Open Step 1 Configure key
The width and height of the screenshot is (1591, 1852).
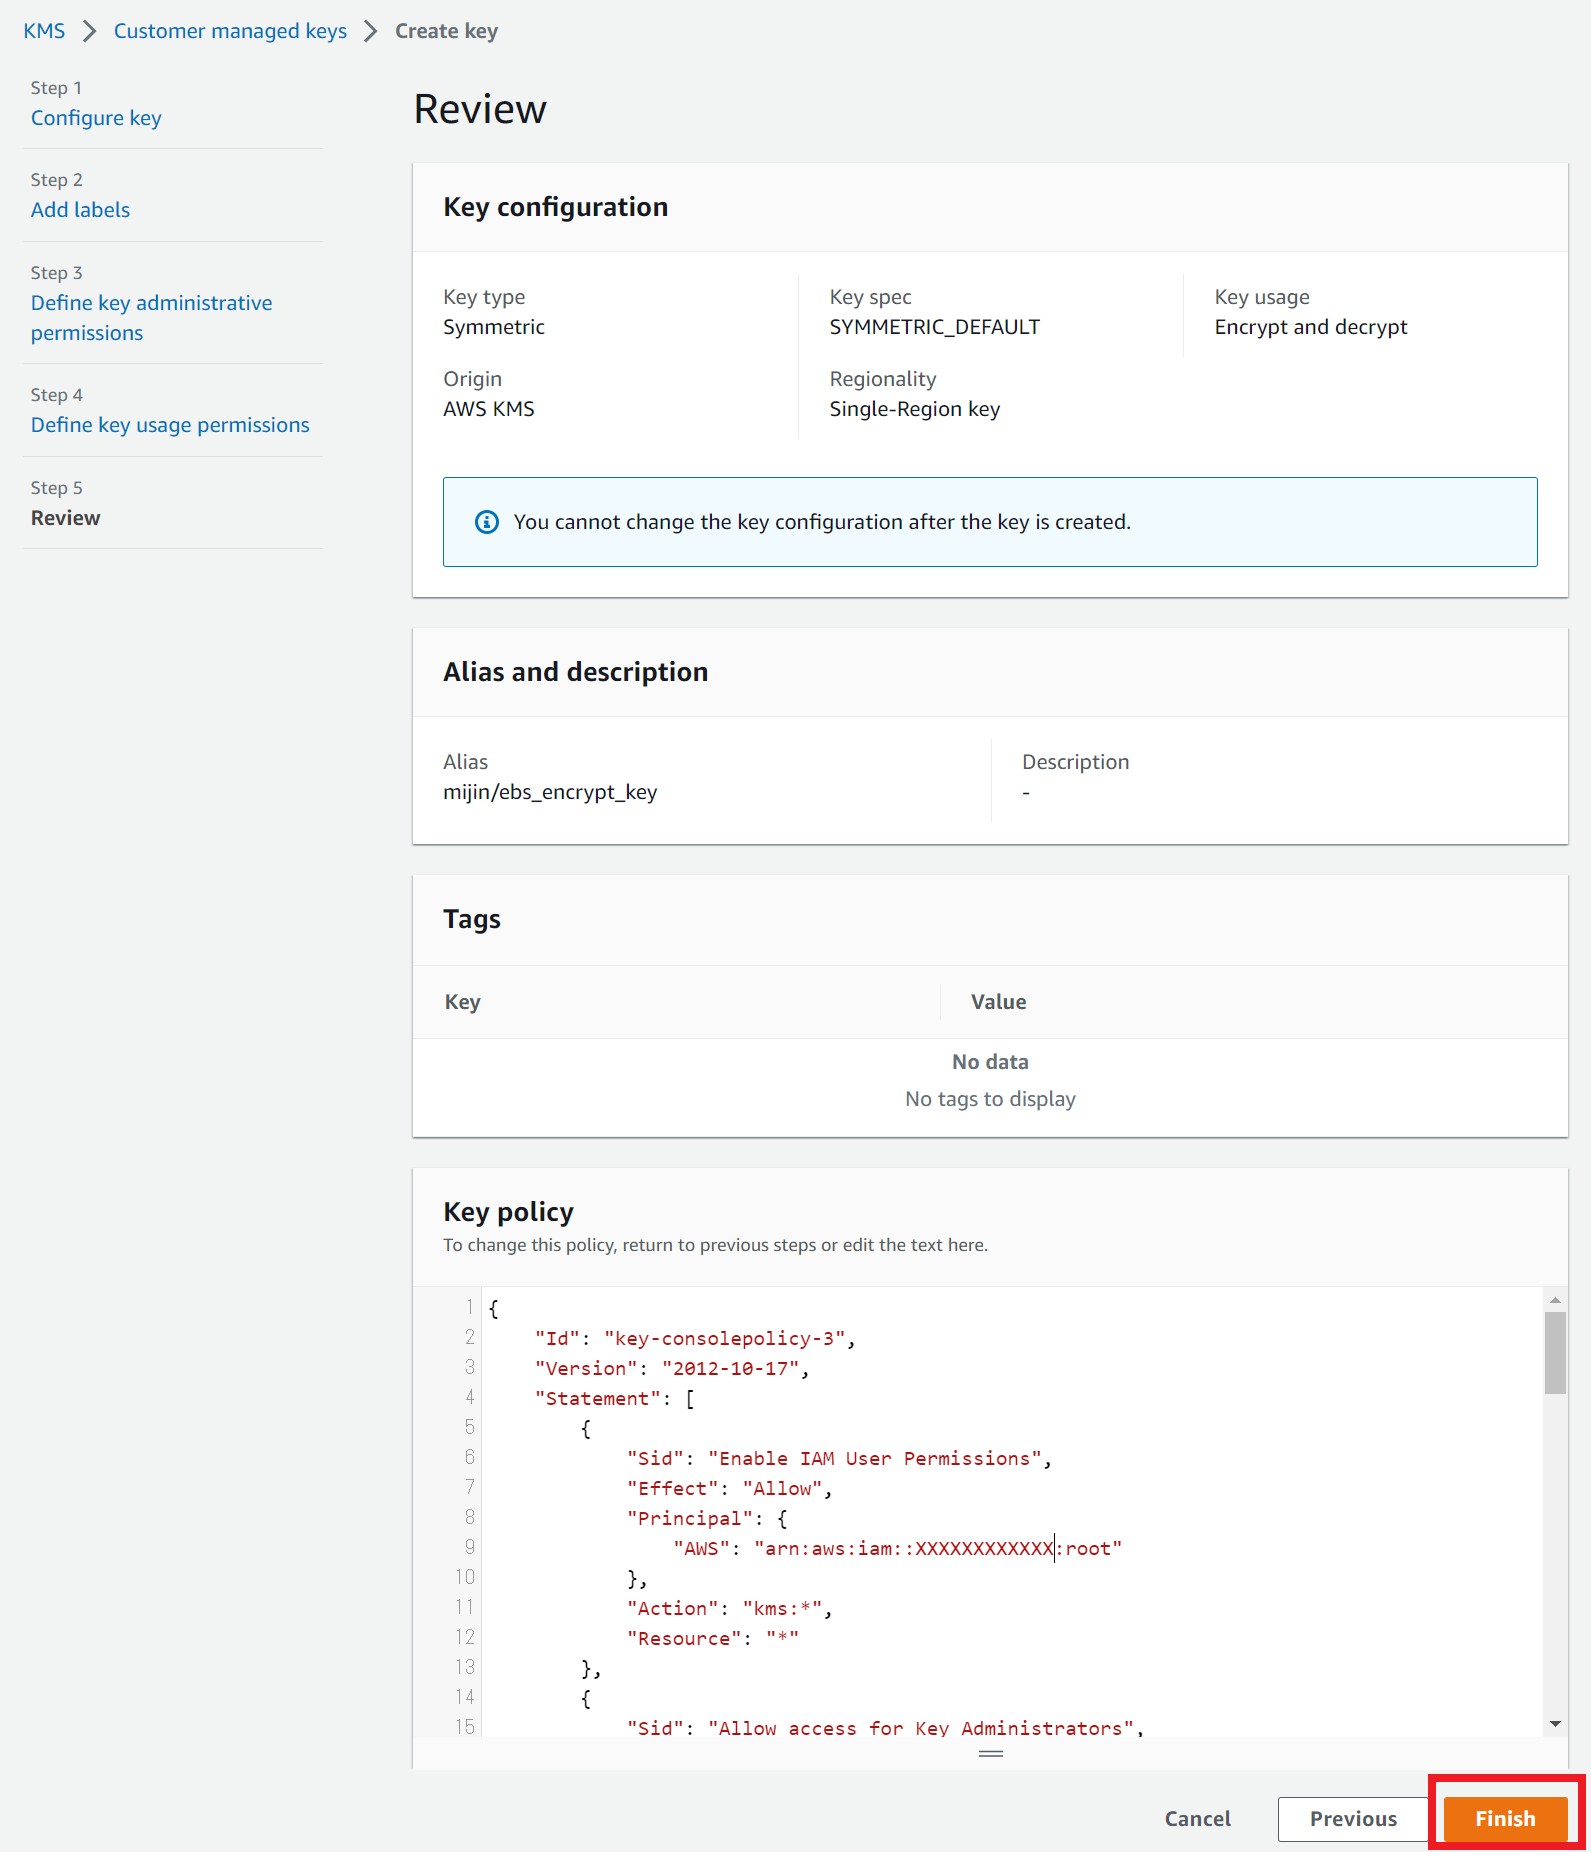click(96, 118)
